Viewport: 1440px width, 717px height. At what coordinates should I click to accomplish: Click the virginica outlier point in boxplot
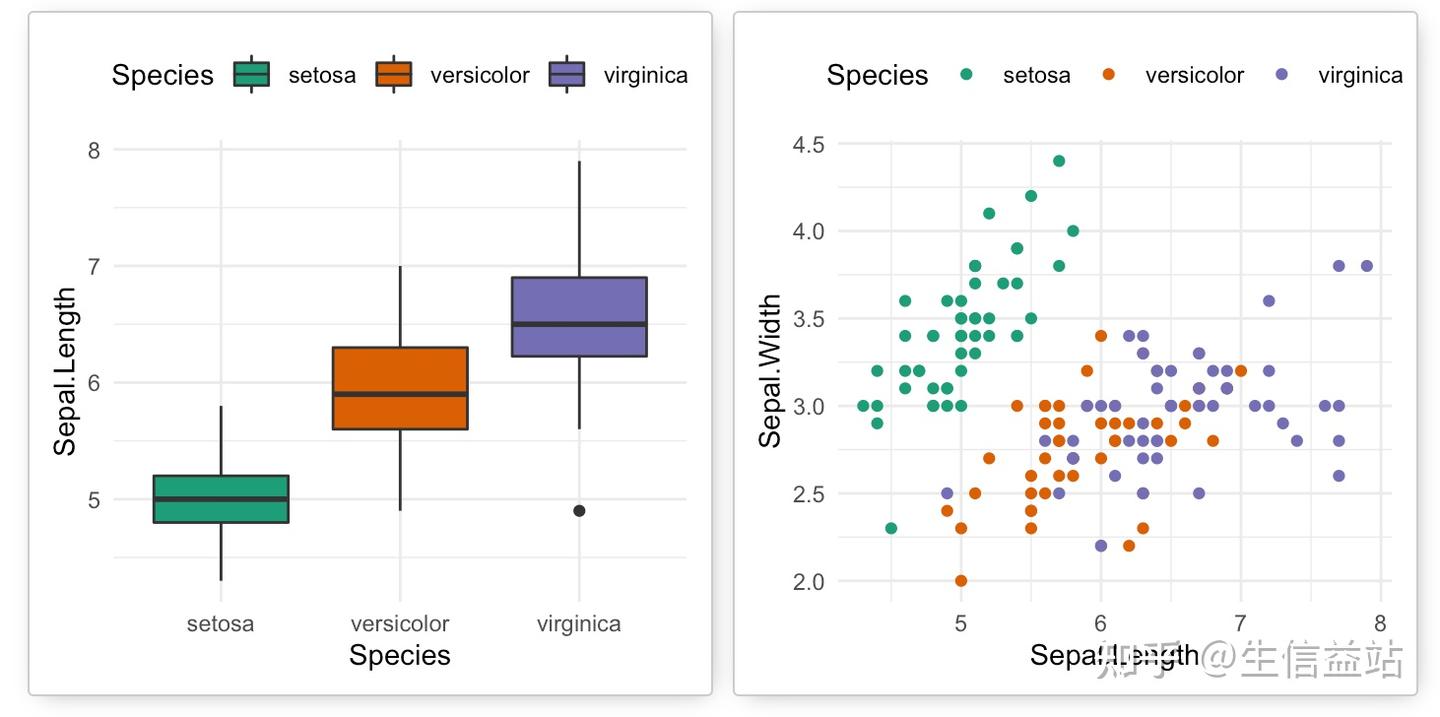(x=579, y=511)
